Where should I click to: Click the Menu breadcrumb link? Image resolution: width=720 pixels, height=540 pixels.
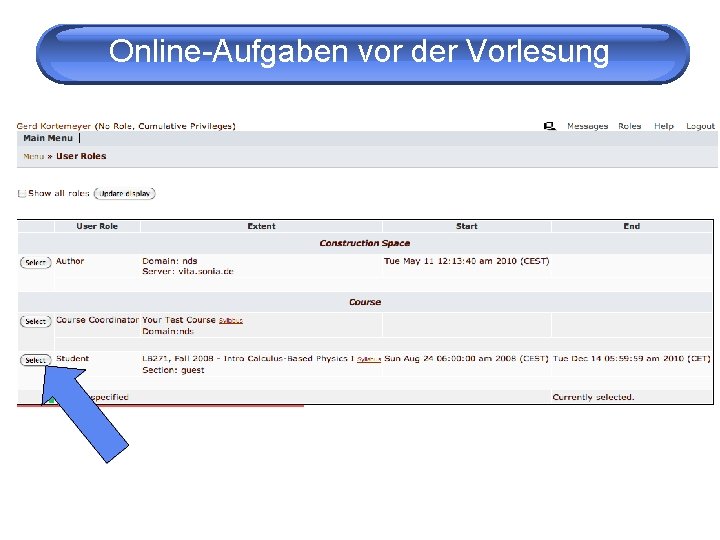point(34,156)
